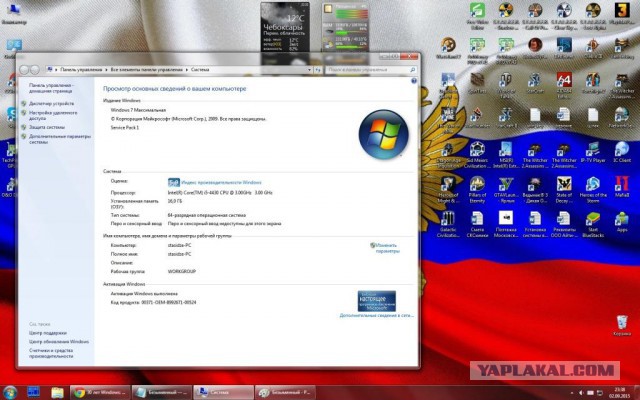The width and height of the screenshot is (640, 400).
Task: Click the Cheboksary weather gadget
Action: tap(285, 27)
